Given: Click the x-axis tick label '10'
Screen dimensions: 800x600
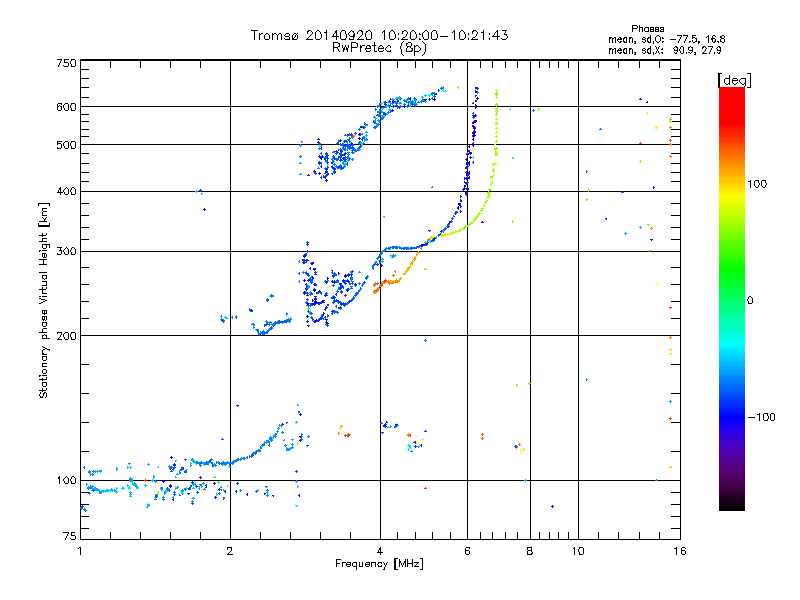Looking at the screenshot, I should pos(578,551).
